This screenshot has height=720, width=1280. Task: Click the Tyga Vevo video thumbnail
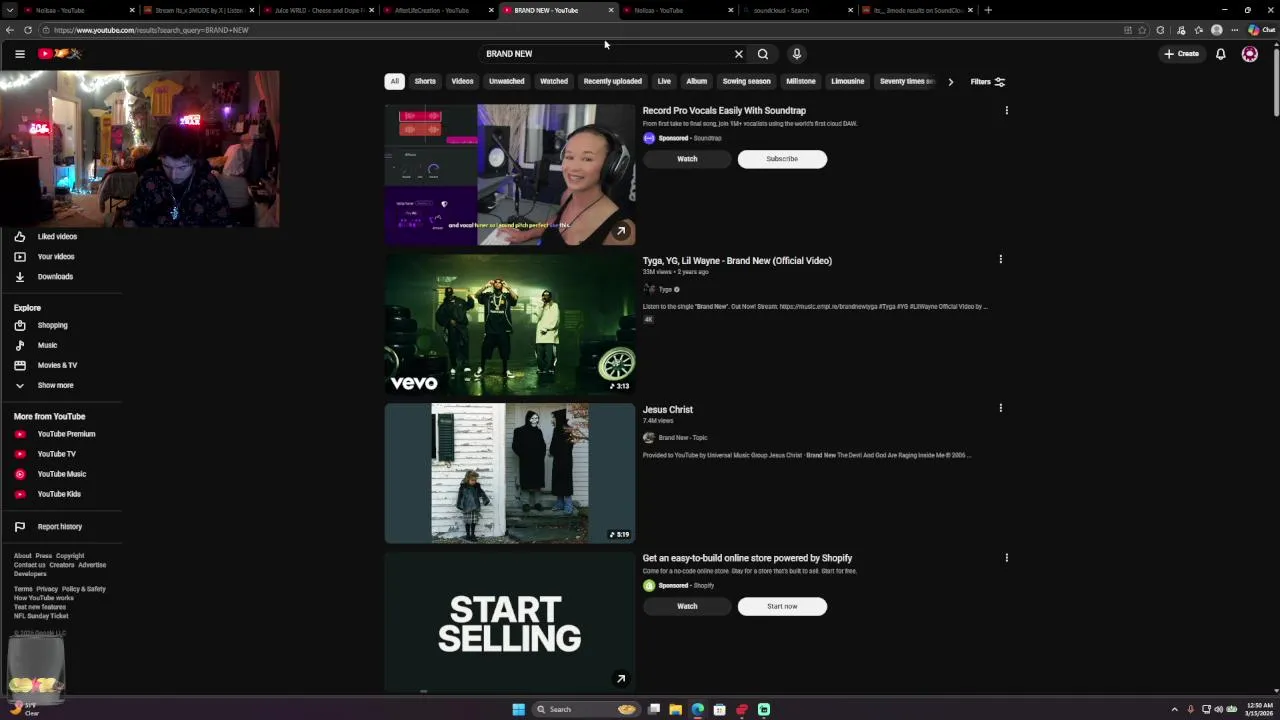pyautogui.click(x=510, y=324)
